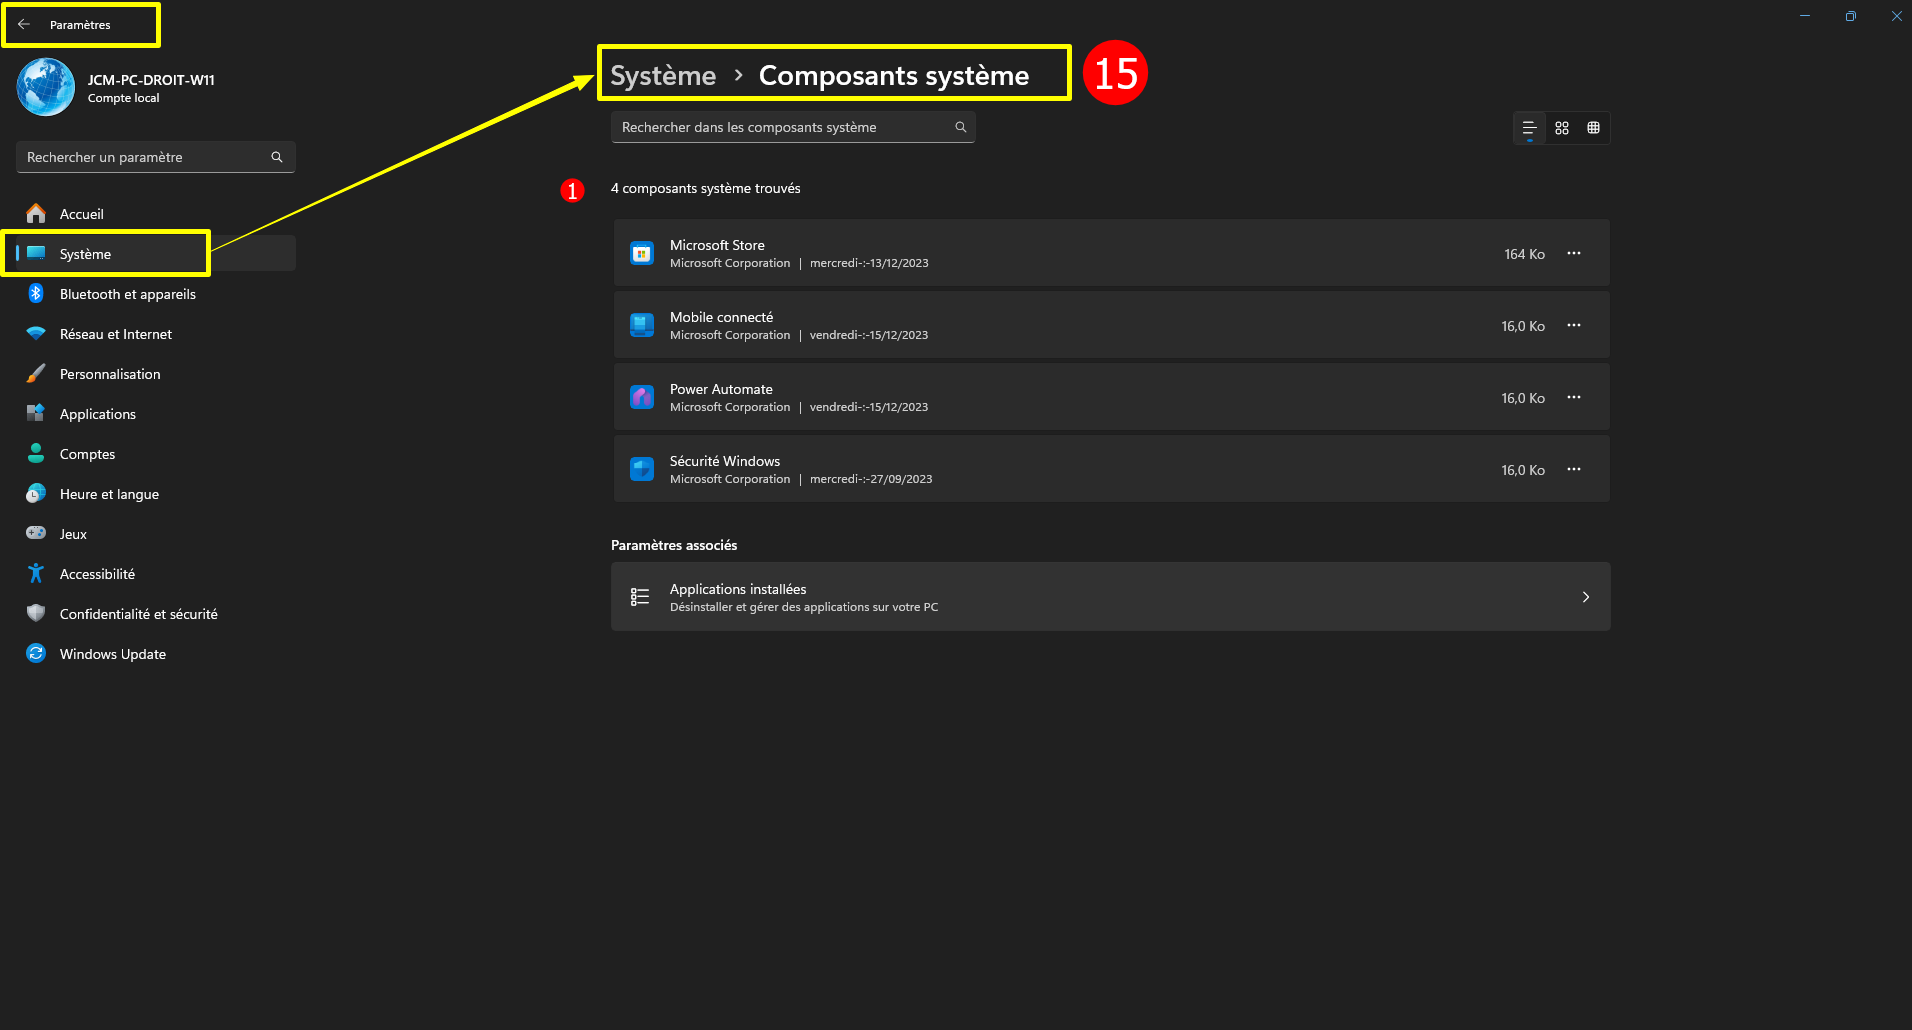Open the JCM-PC-DROIT-W11 account avatar
The height and width of the screenshot is (1030, 1912).
tap(46, 87)
